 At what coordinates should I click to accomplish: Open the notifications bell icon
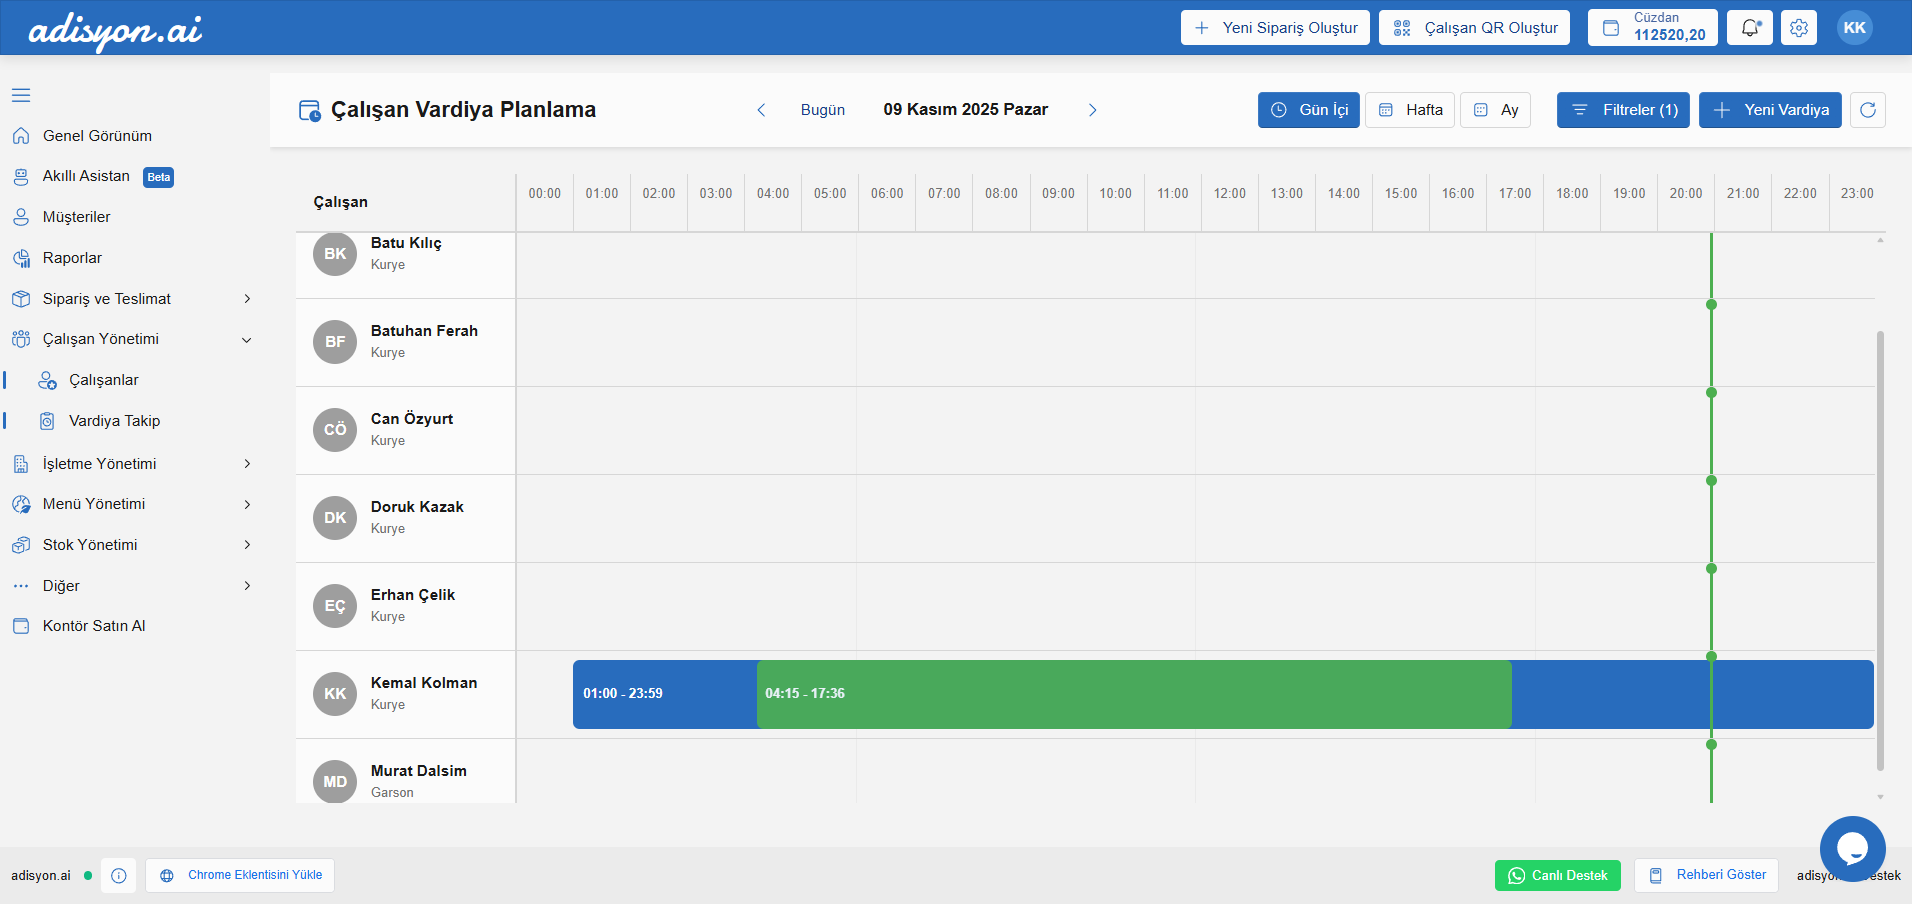pos(1749,28)
